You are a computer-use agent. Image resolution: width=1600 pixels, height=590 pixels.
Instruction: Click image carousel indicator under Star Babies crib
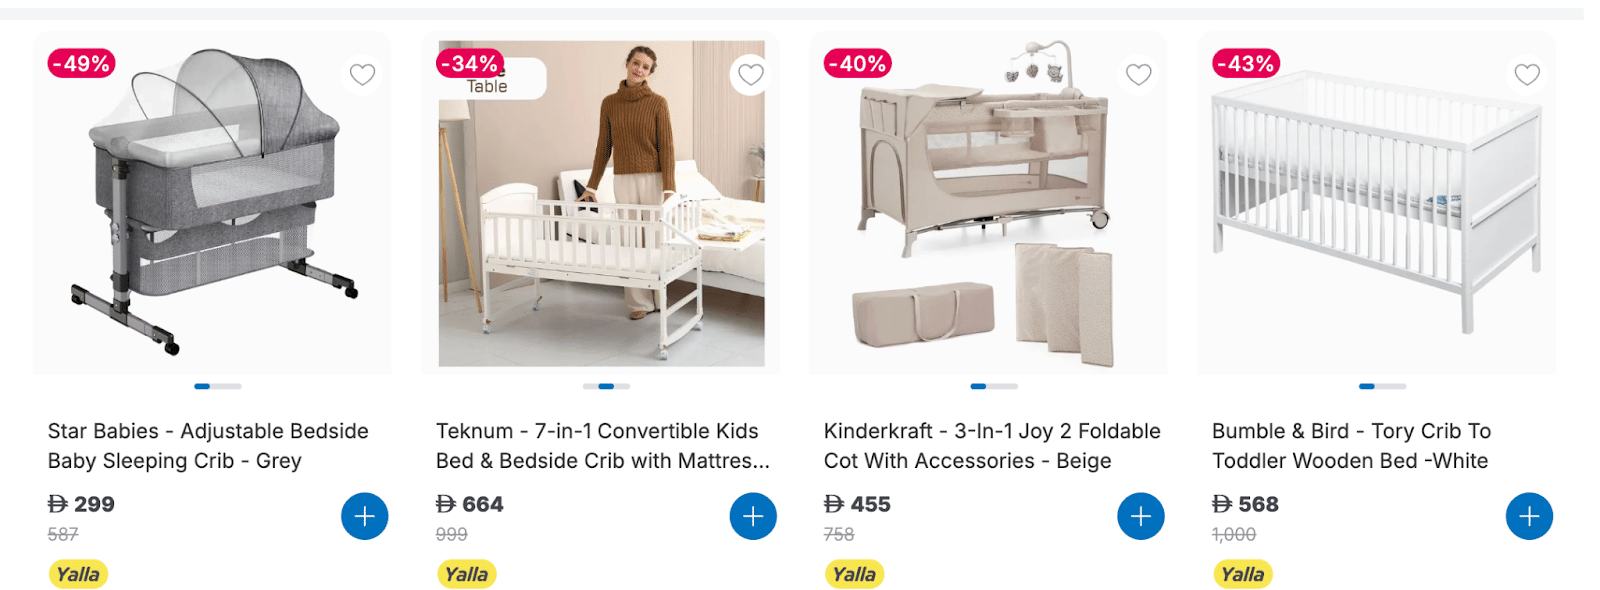(218, 386)
